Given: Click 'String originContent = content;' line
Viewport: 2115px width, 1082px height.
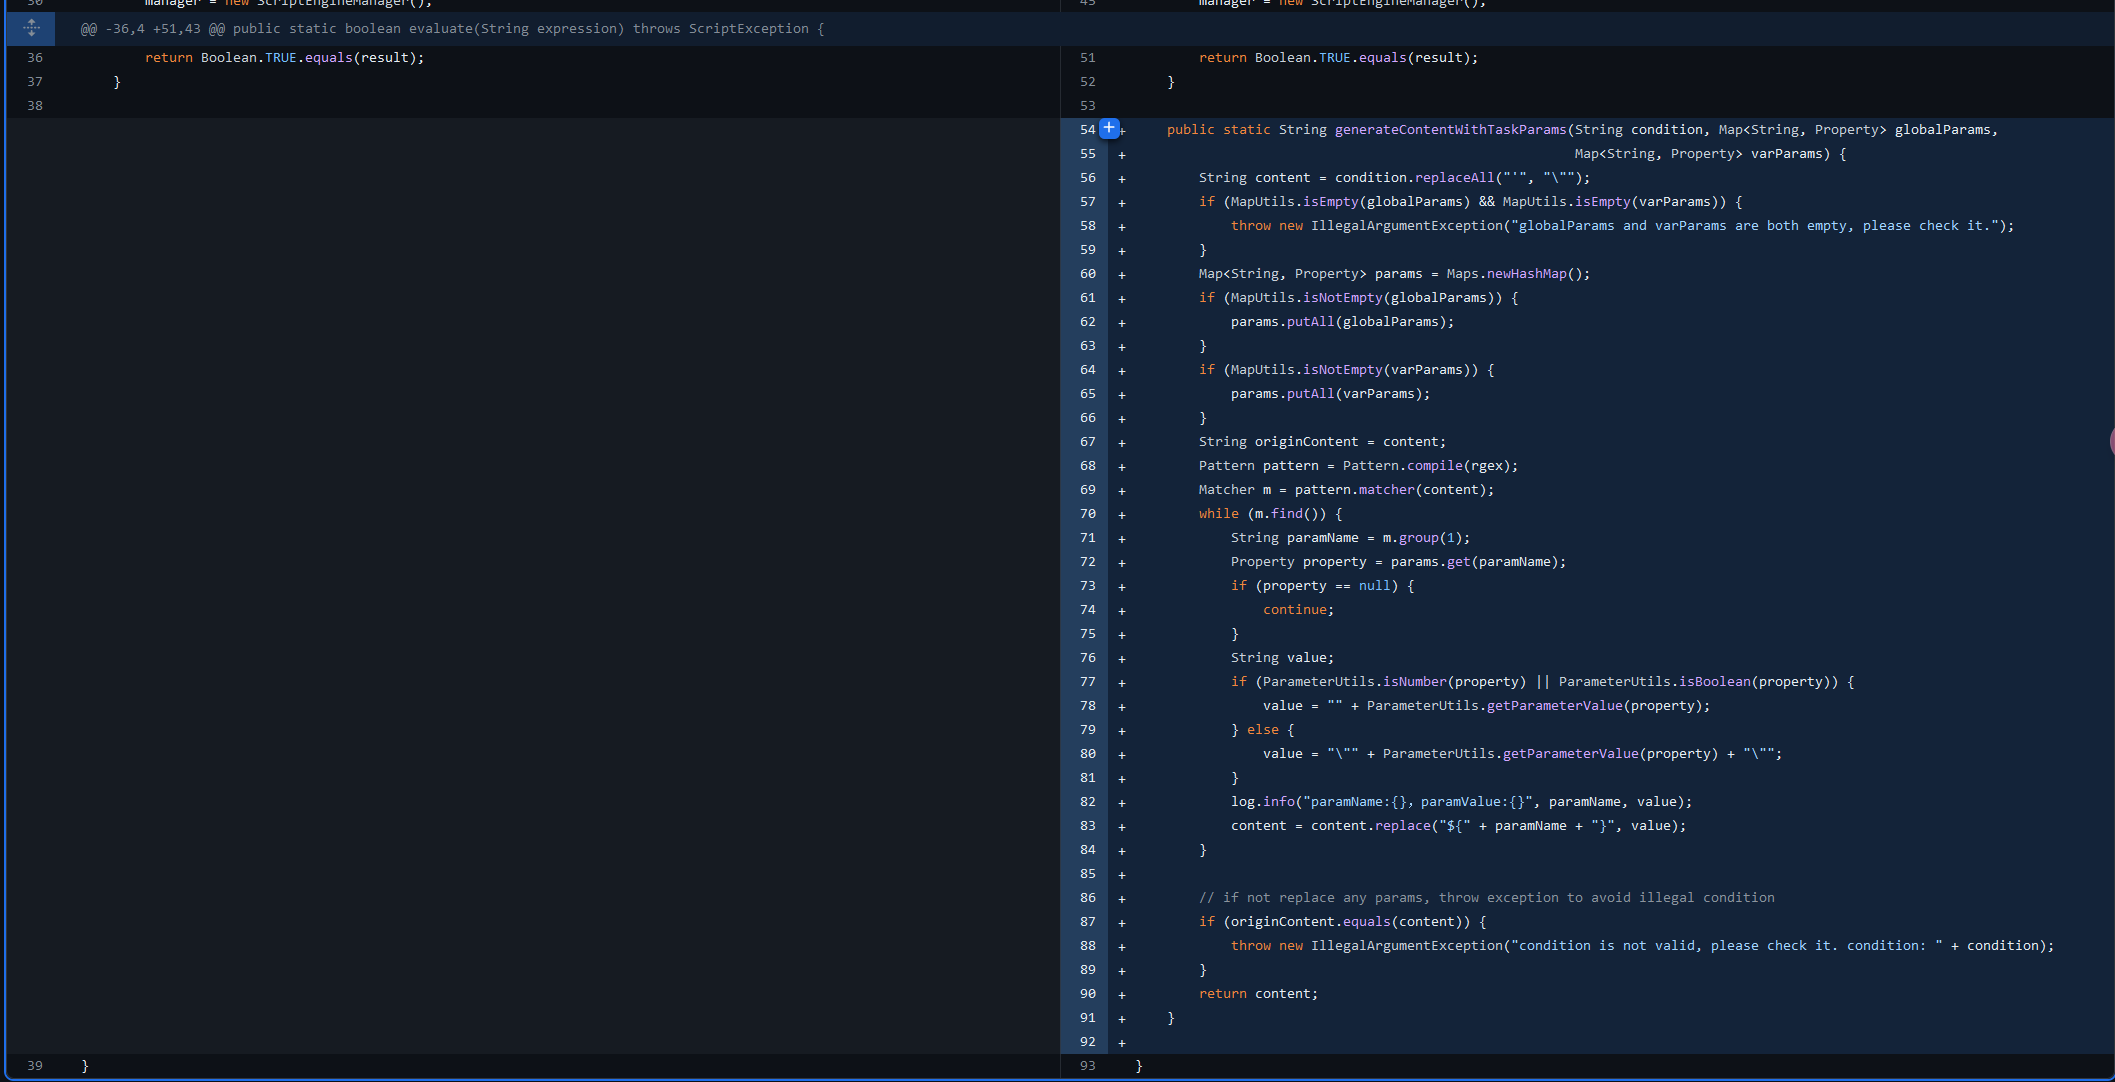Looking at the screenshot, I should click(1322, 442).
